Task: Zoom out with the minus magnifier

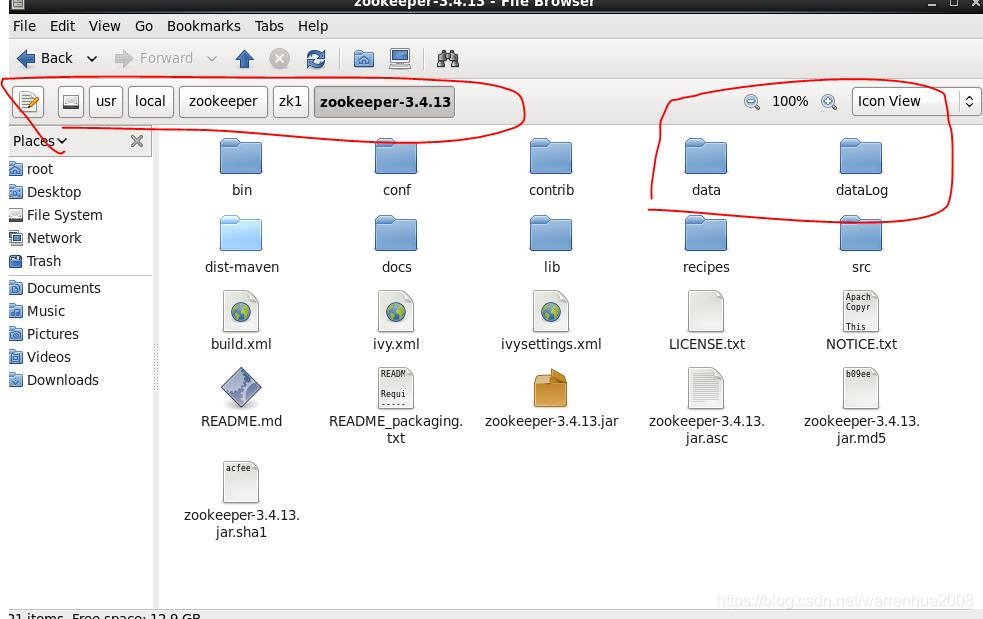Action: coord(752,102)
